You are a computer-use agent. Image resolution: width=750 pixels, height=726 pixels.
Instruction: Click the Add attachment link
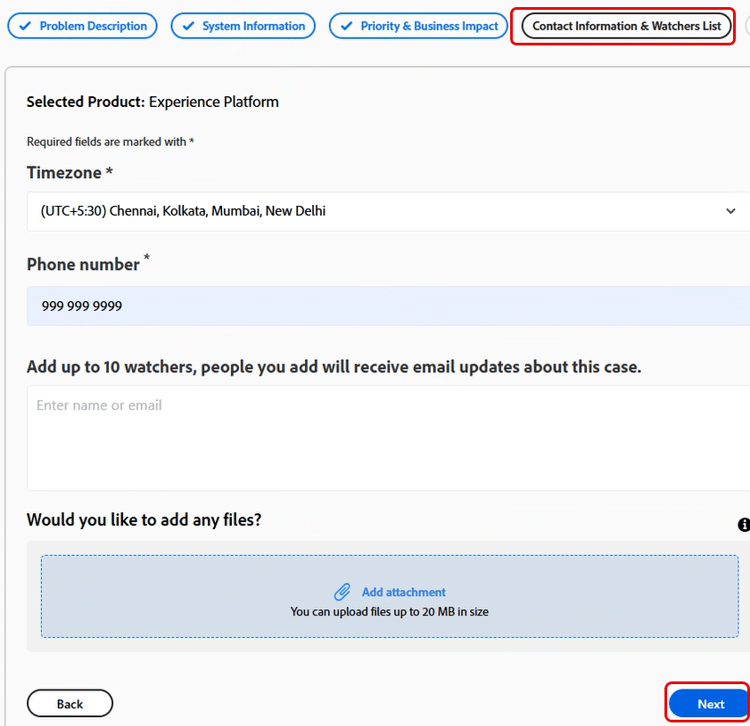click(403, 592)
